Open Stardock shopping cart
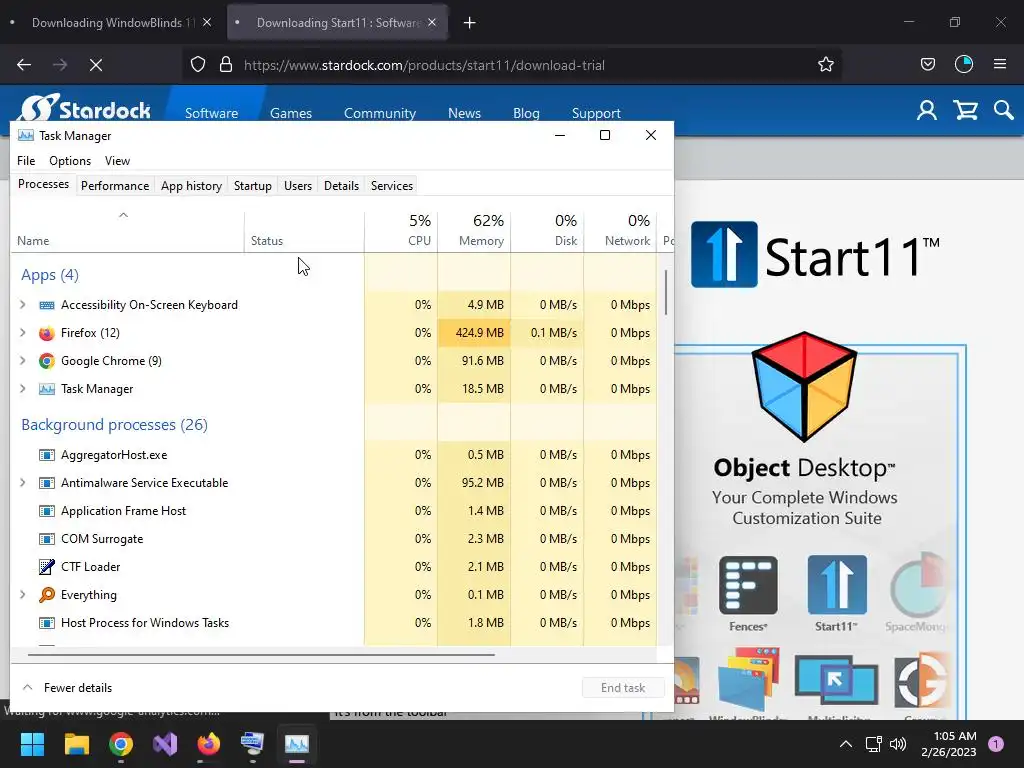Image resolution: width=1024 pixels, height=768 pixels. (x=965, y=110)
